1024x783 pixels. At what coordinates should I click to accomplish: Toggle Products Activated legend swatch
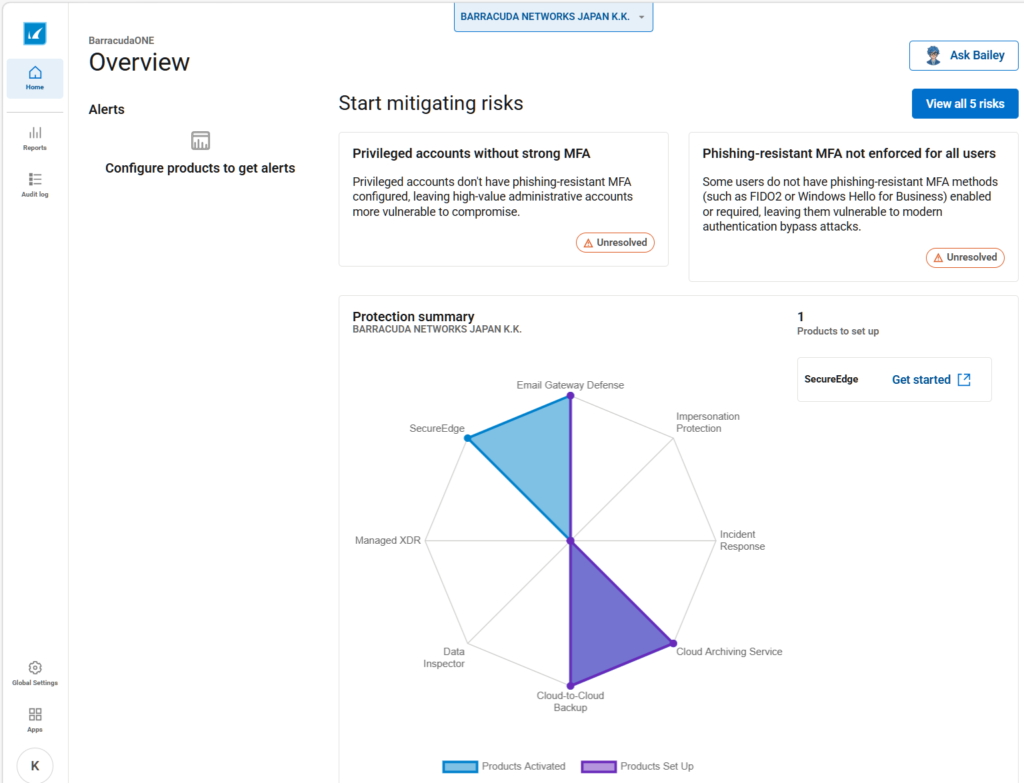(460, 767)
